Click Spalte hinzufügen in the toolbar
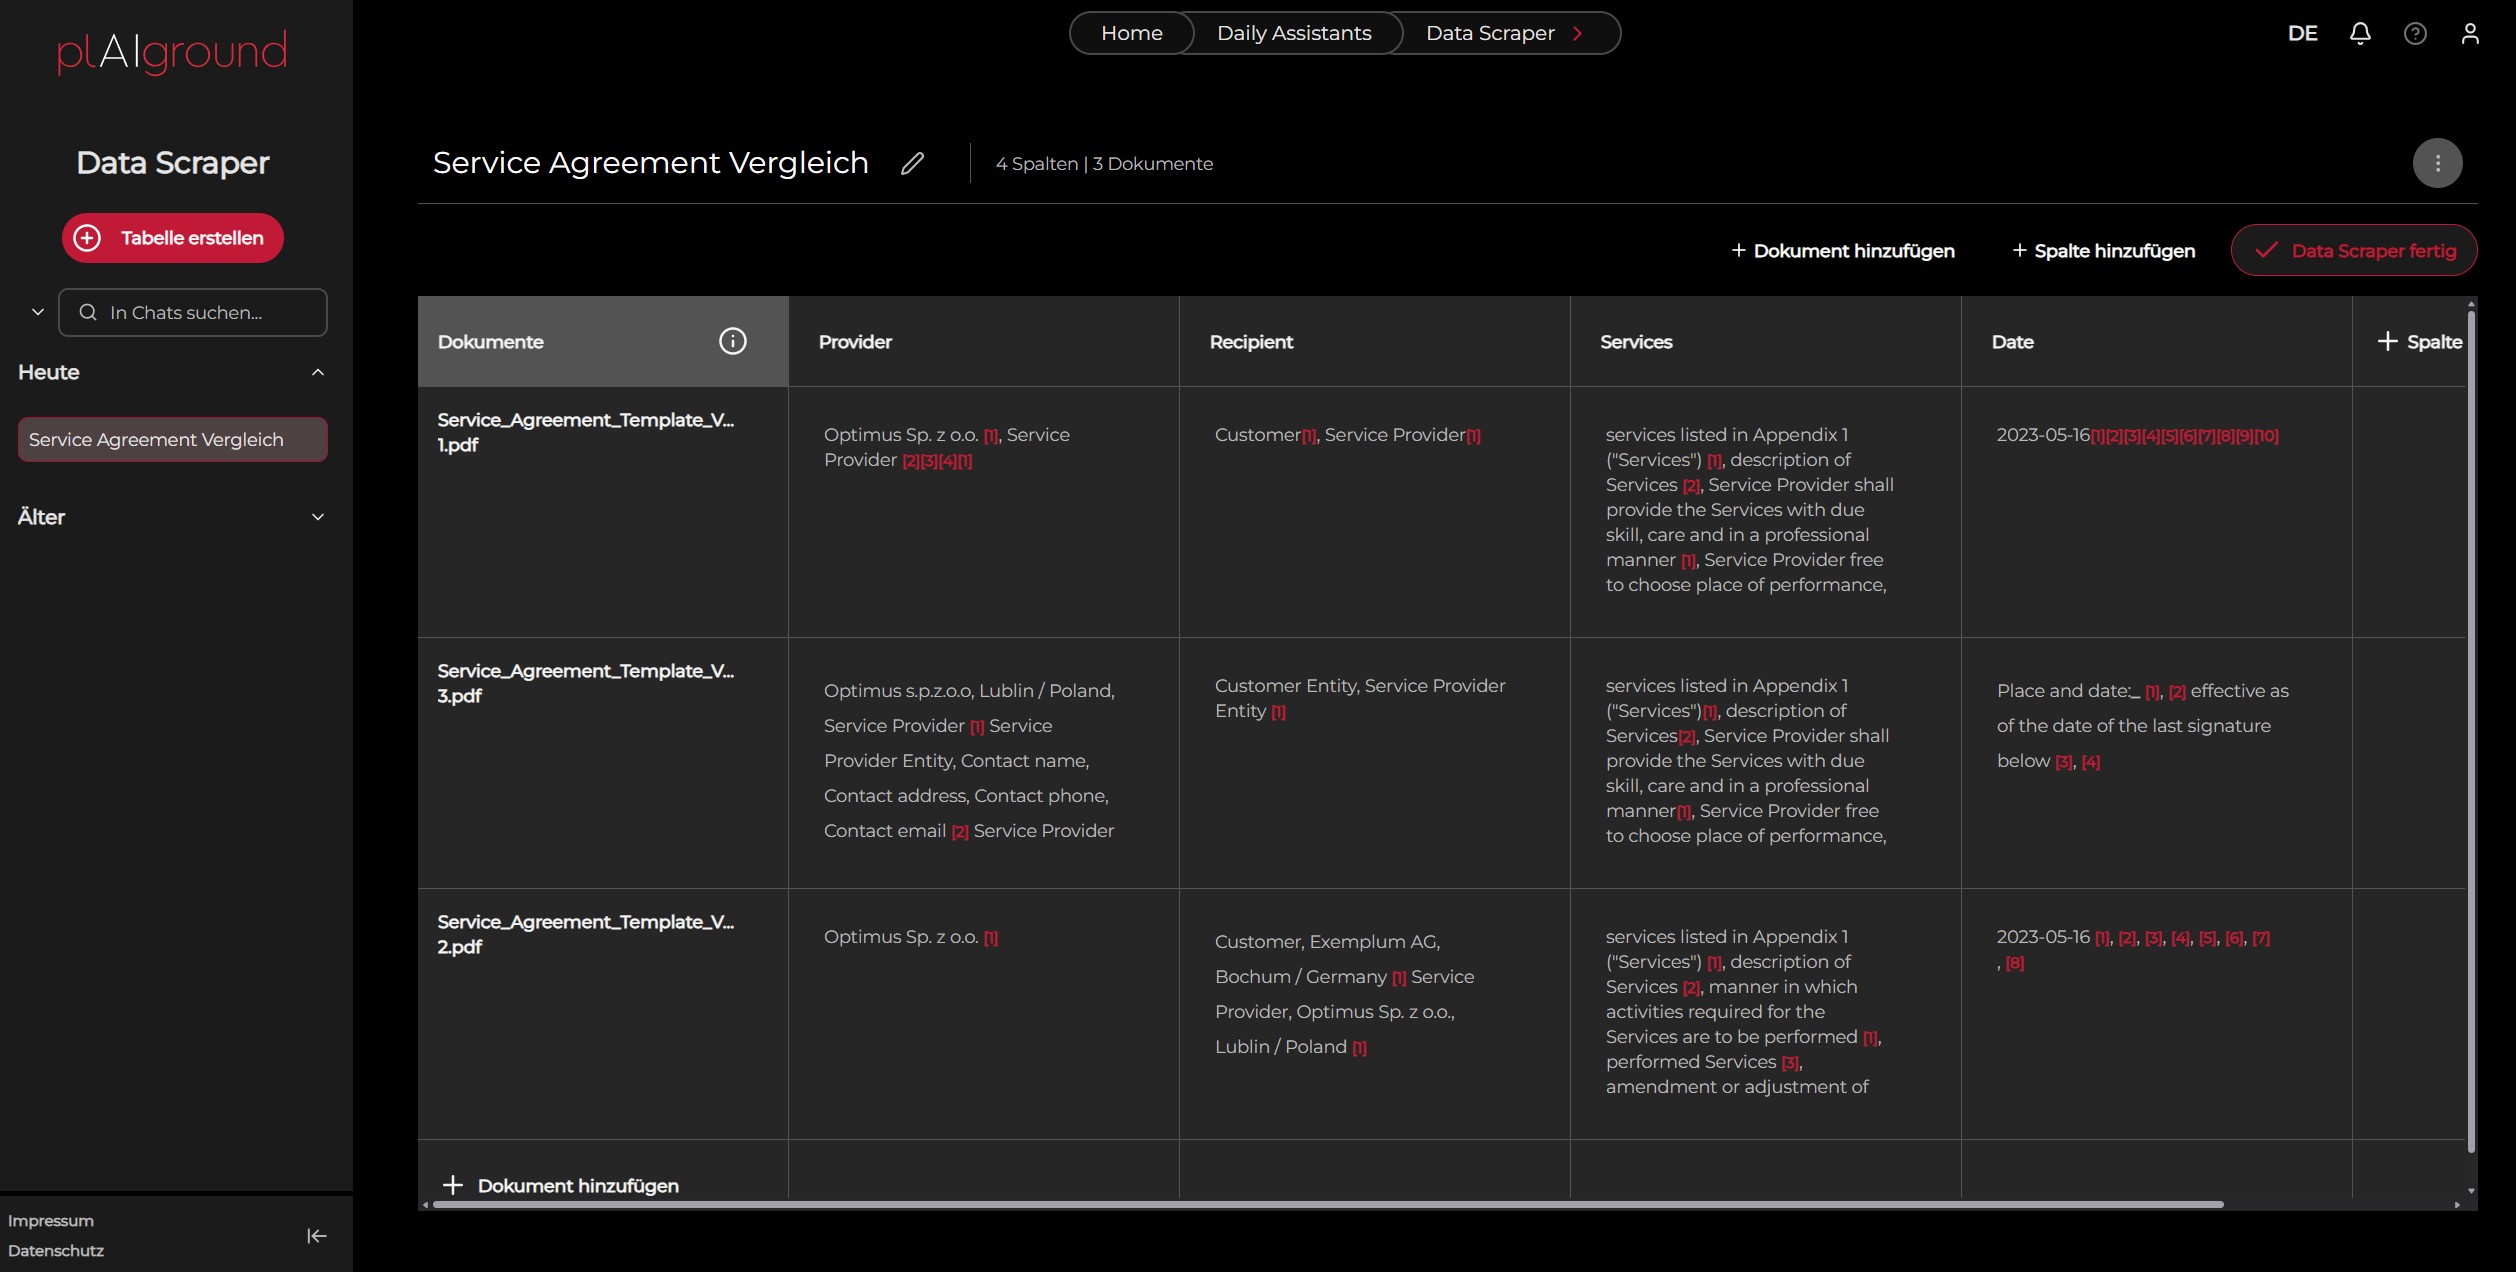2516x1272 pixels. (x=2103, y=251)
